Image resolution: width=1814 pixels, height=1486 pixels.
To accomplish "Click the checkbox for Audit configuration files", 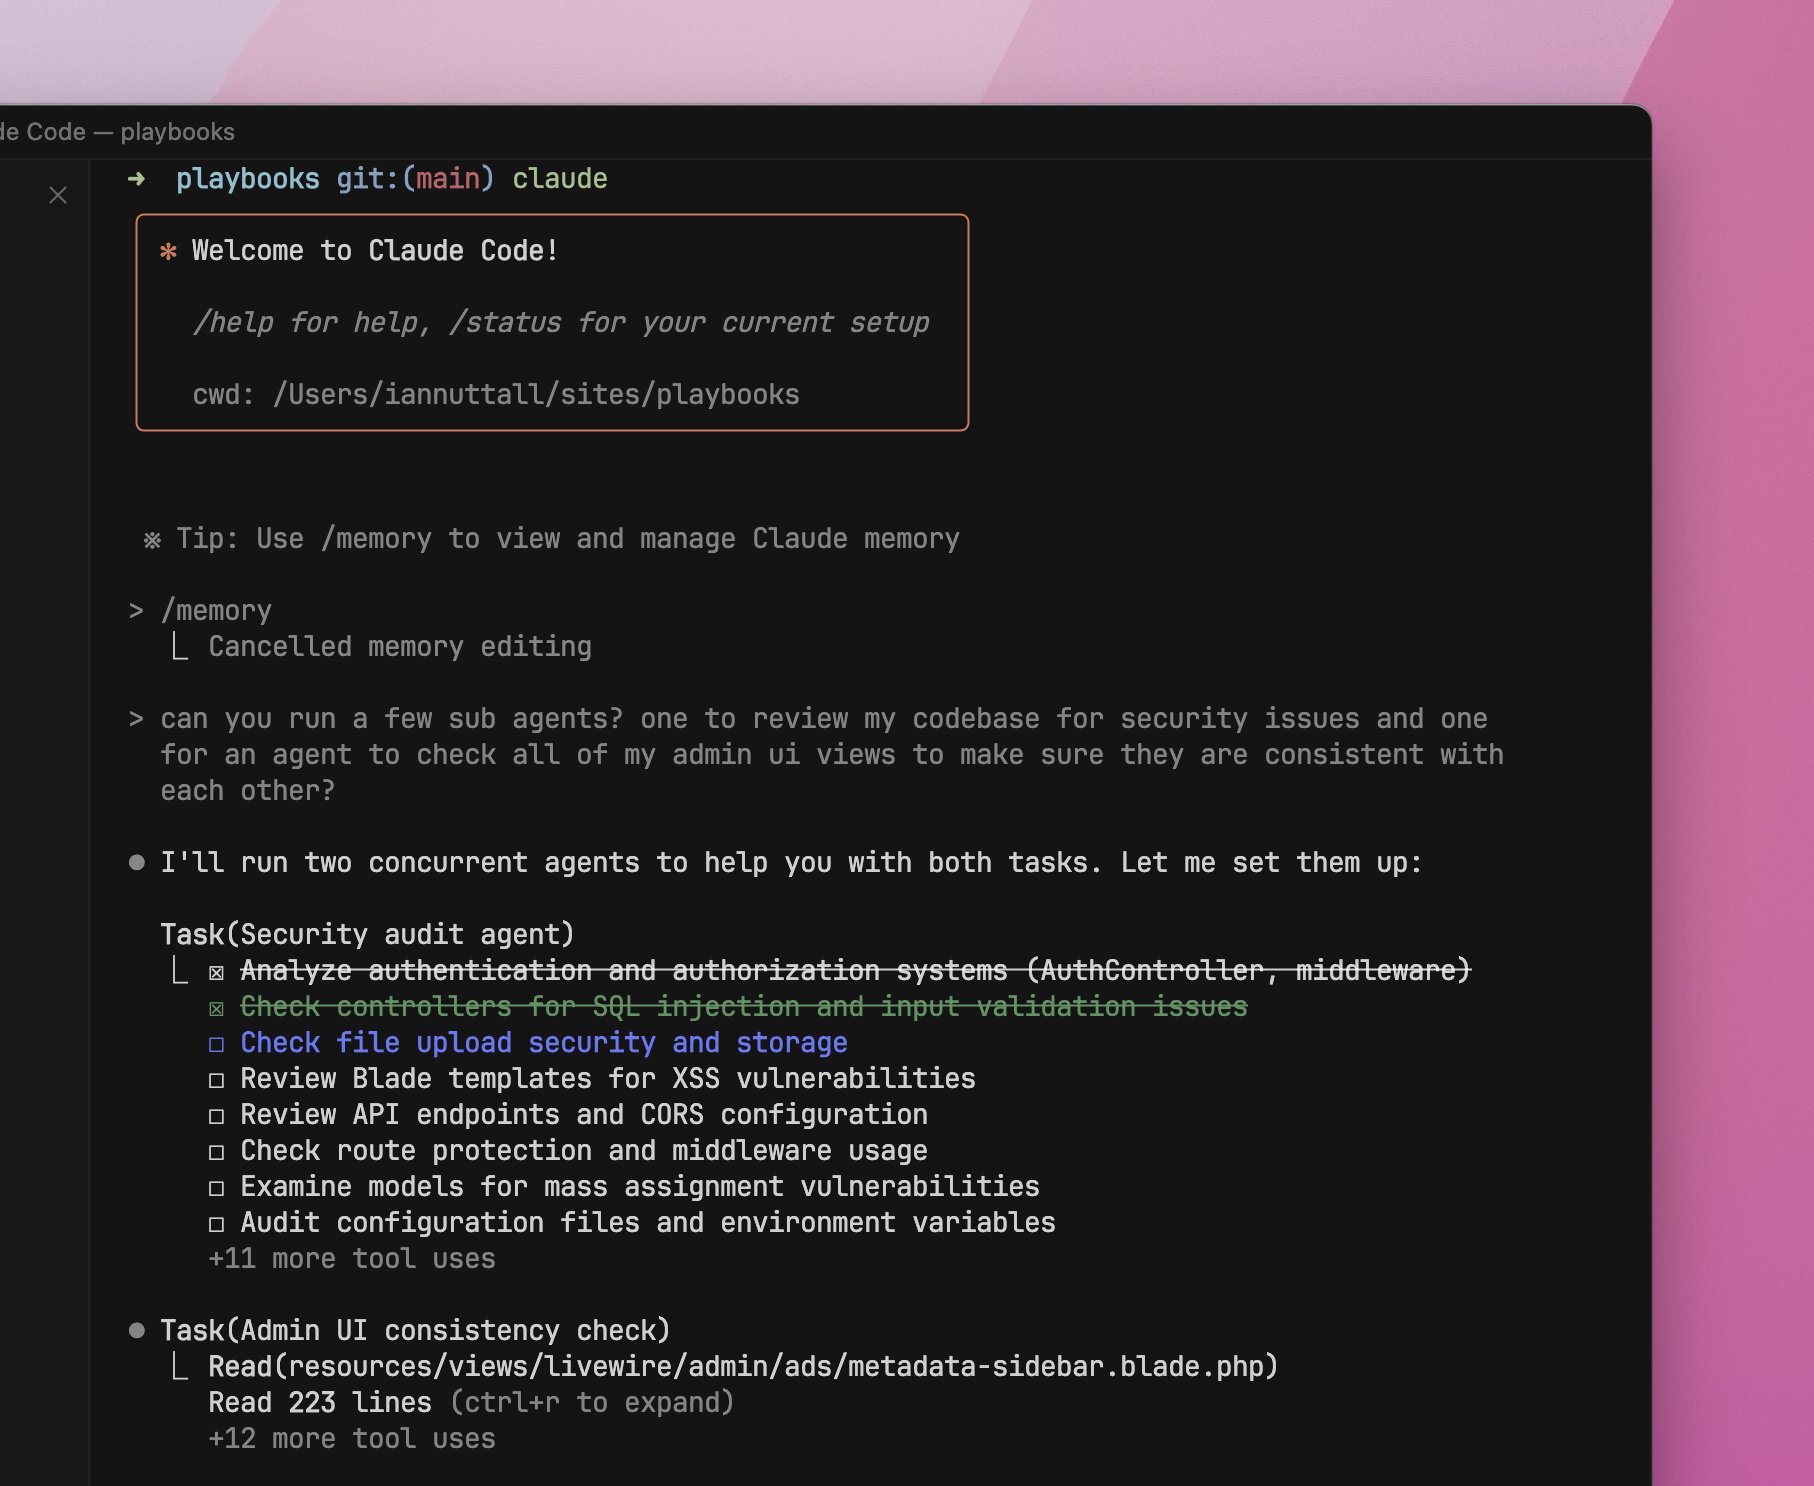I will click(216, 1224).
